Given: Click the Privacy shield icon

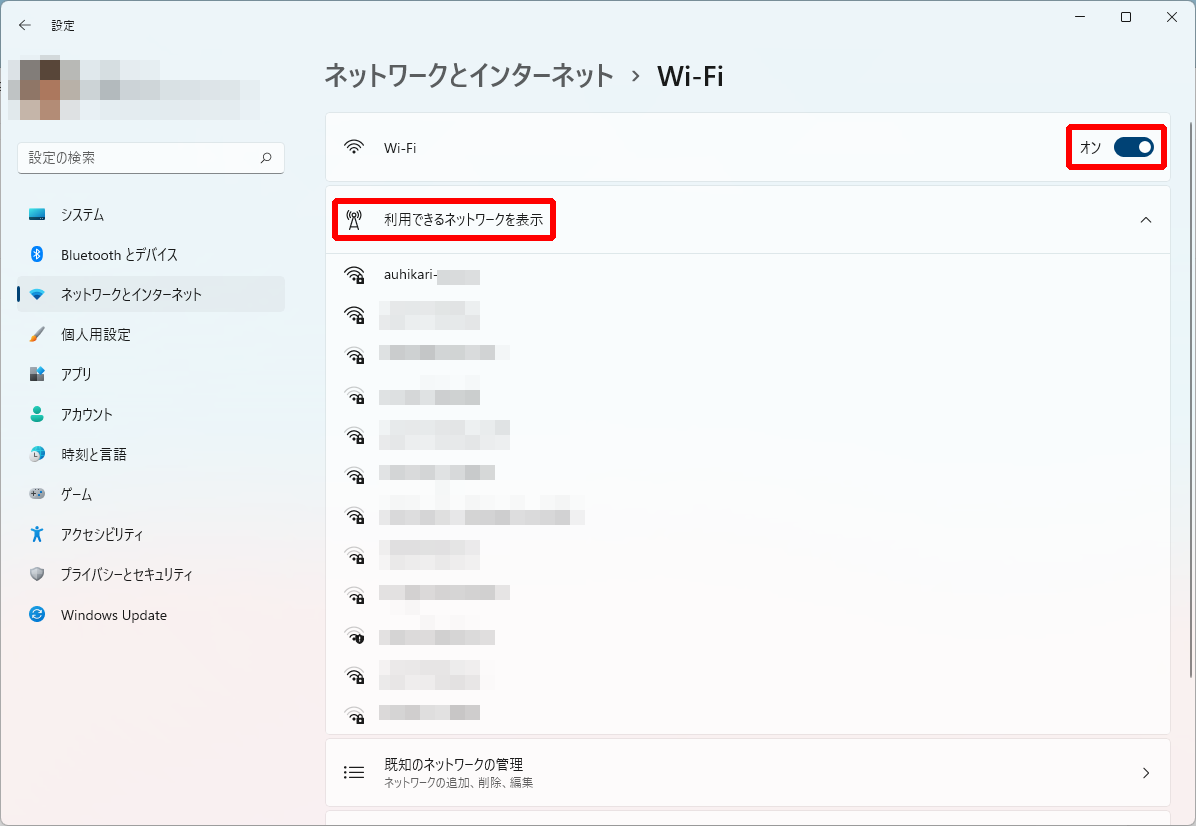Looking at the screenshot, I should pyautogui.click(x=37, y=575).
